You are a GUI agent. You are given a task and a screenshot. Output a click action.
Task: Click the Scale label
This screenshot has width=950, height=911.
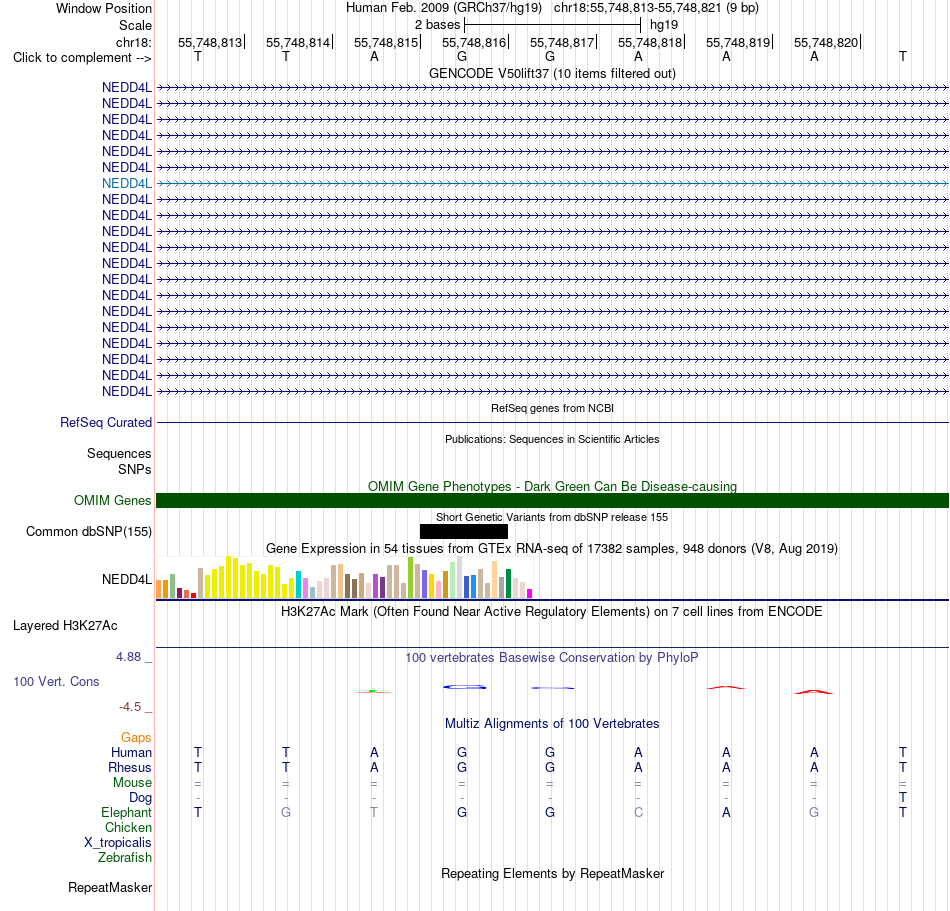135,25
